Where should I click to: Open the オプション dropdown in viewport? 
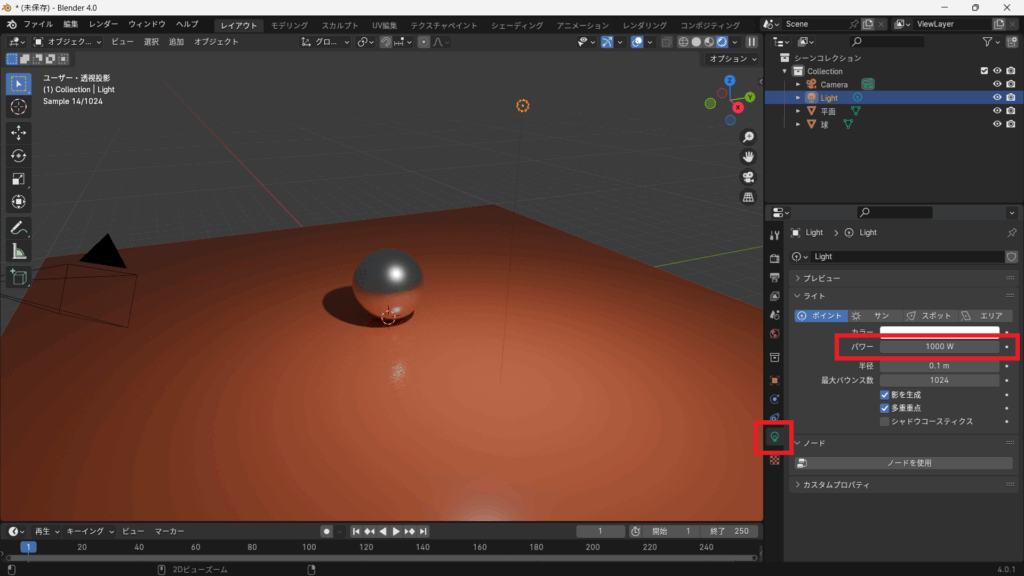point(731,59)
